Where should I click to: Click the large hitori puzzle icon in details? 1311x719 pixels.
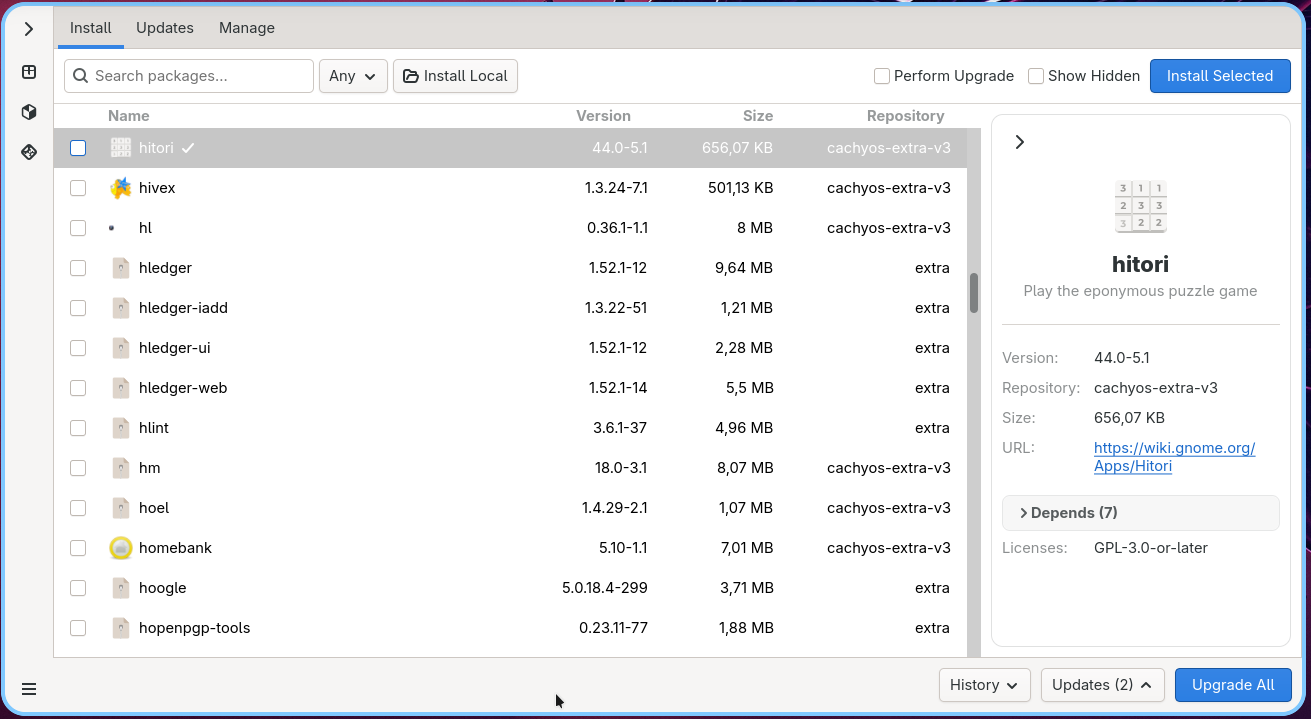point(1141,206)
